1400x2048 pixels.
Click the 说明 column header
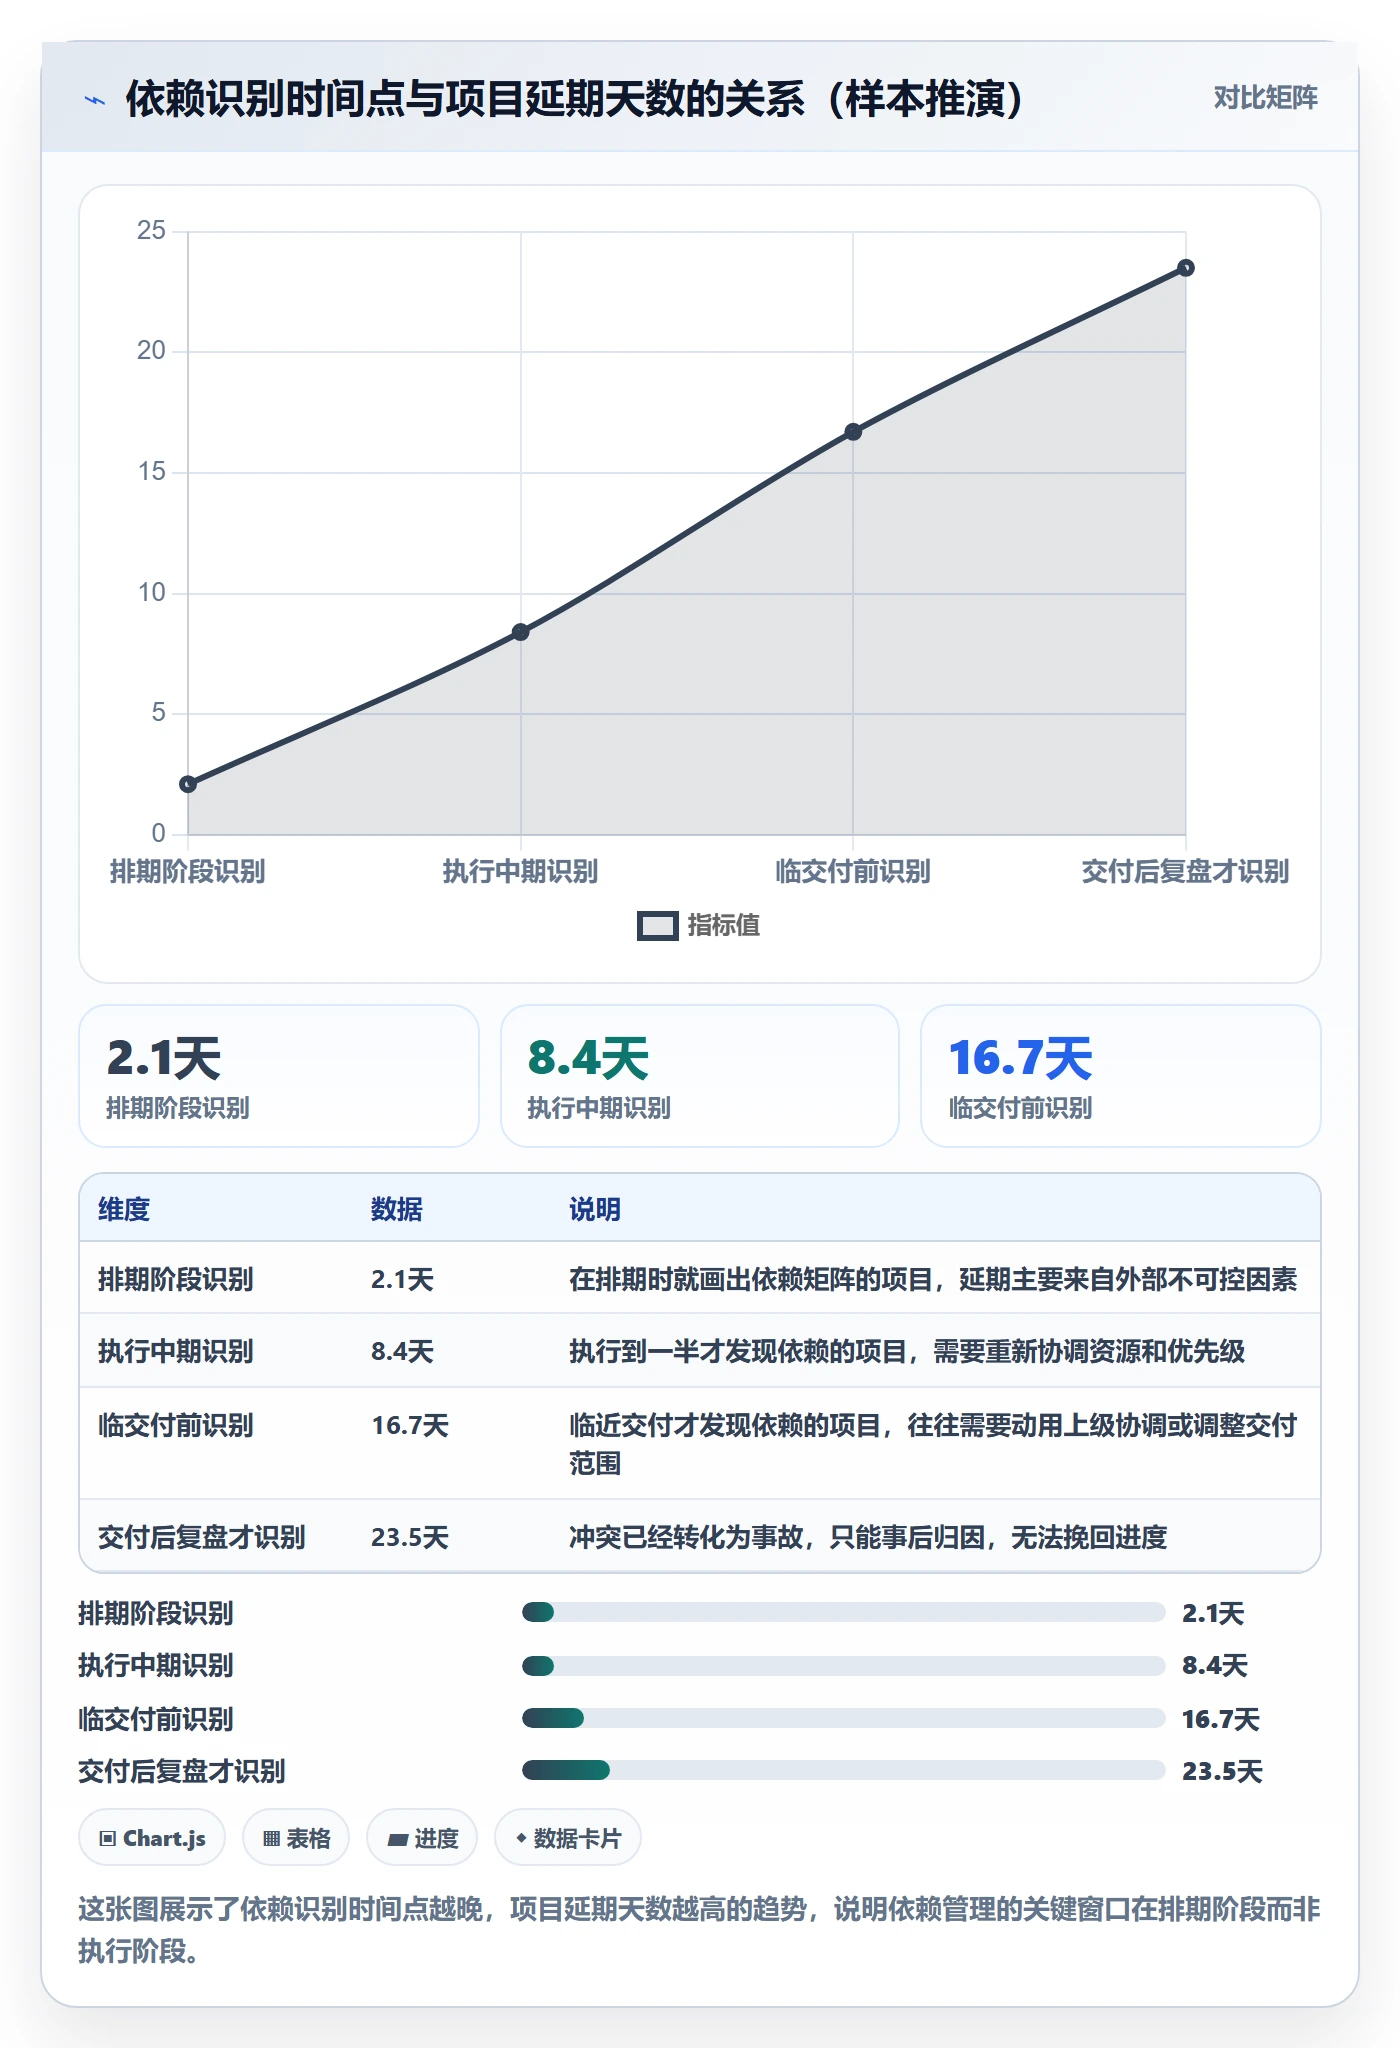coord(595,1209)
